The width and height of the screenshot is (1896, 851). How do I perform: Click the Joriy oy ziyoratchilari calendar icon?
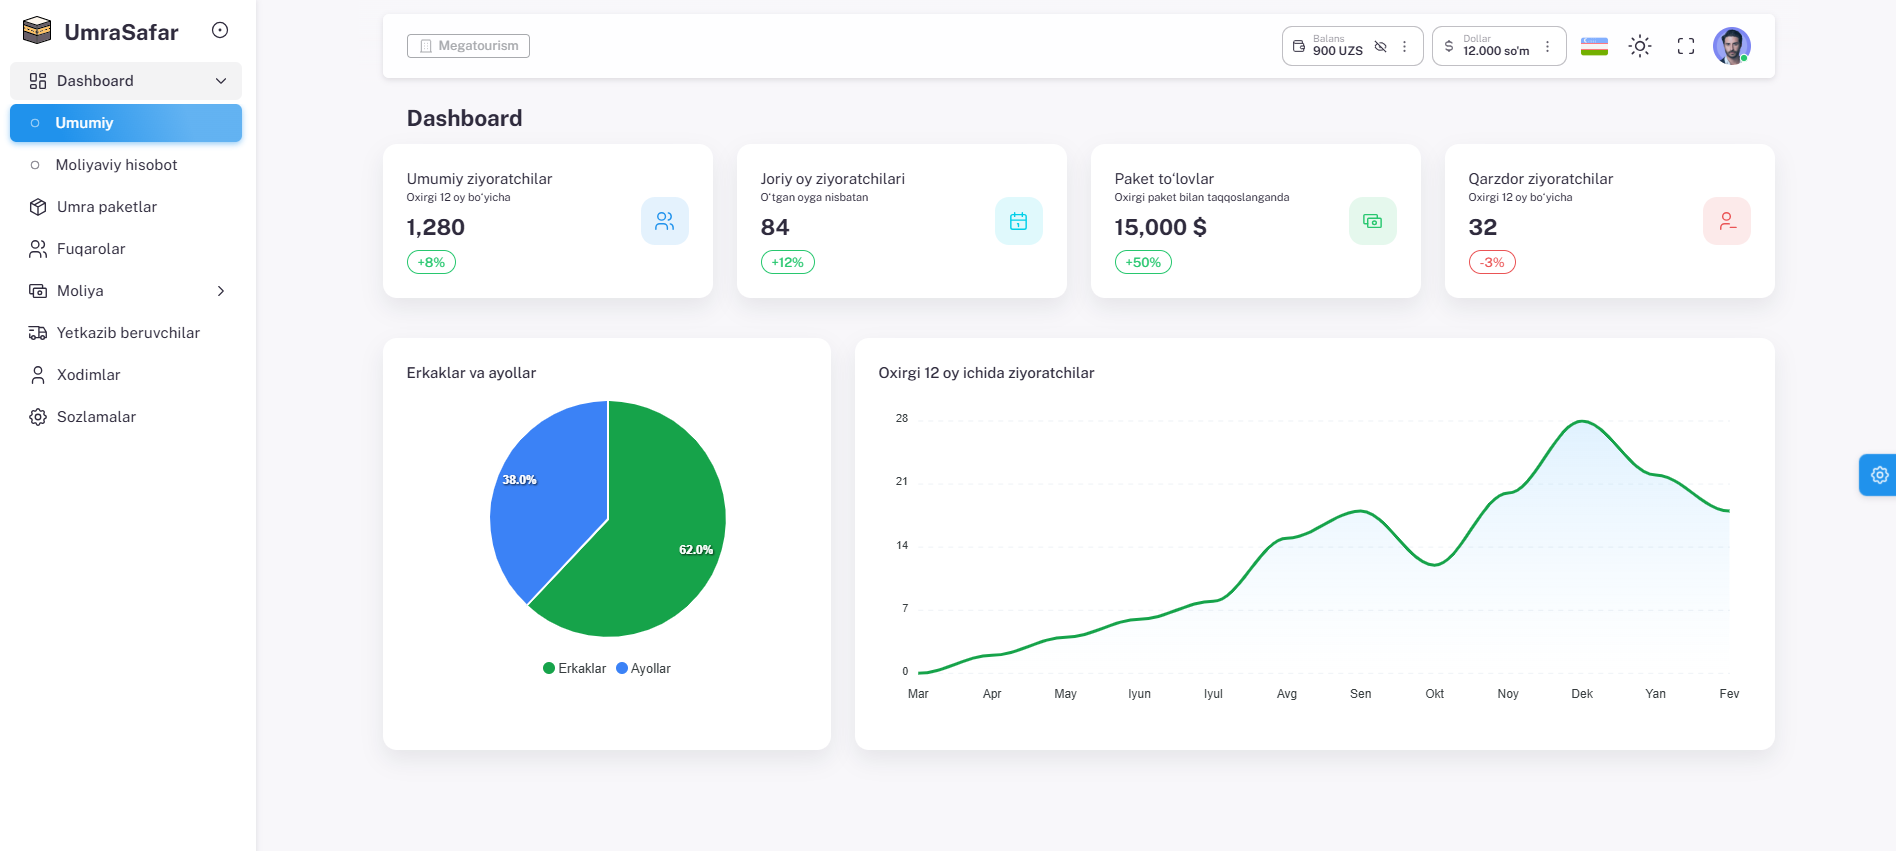click(1019, 221)
